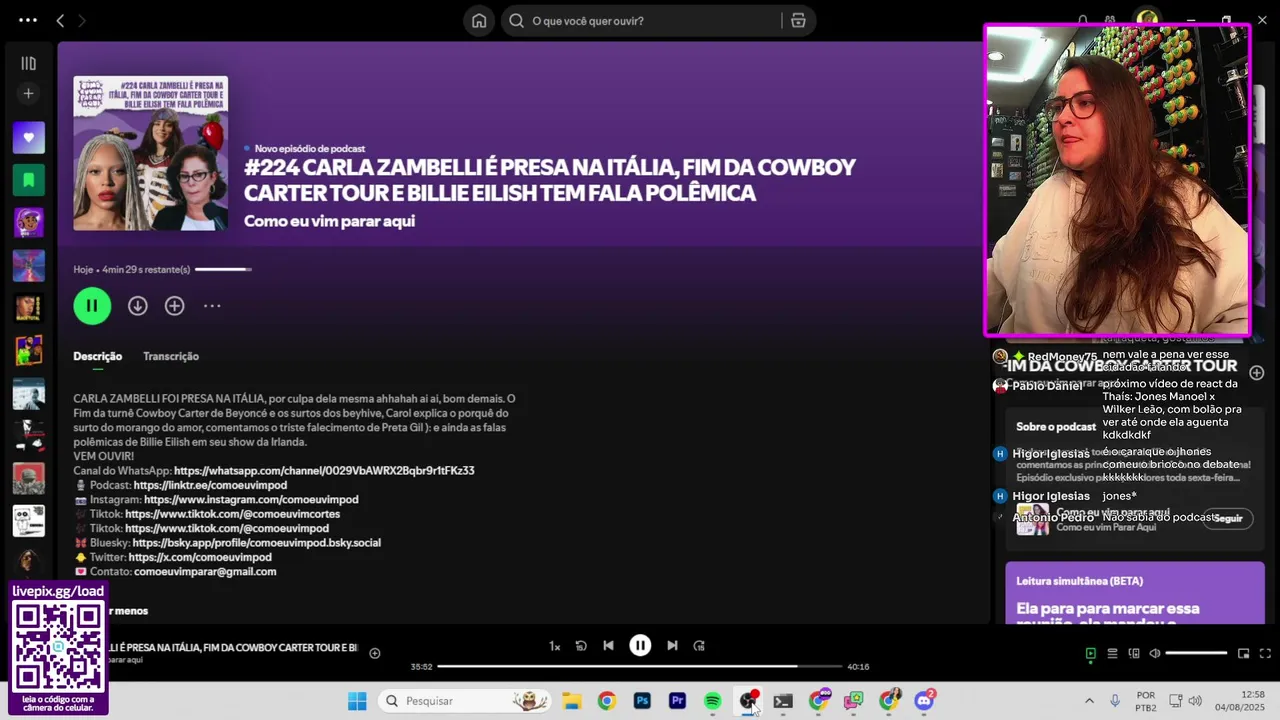Open the Browse icon in the search bar

click(798, 20)
